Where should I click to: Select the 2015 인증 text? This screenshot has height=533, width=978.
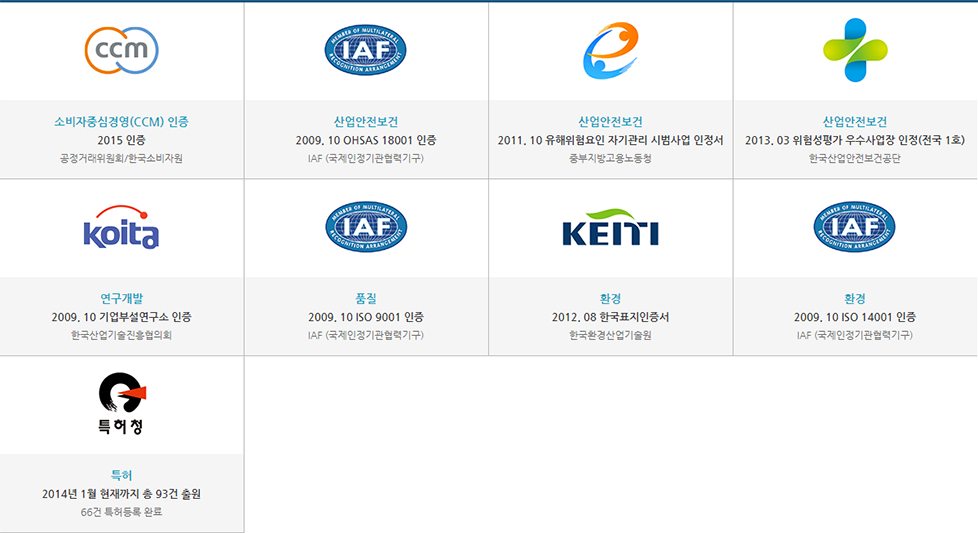122,140
